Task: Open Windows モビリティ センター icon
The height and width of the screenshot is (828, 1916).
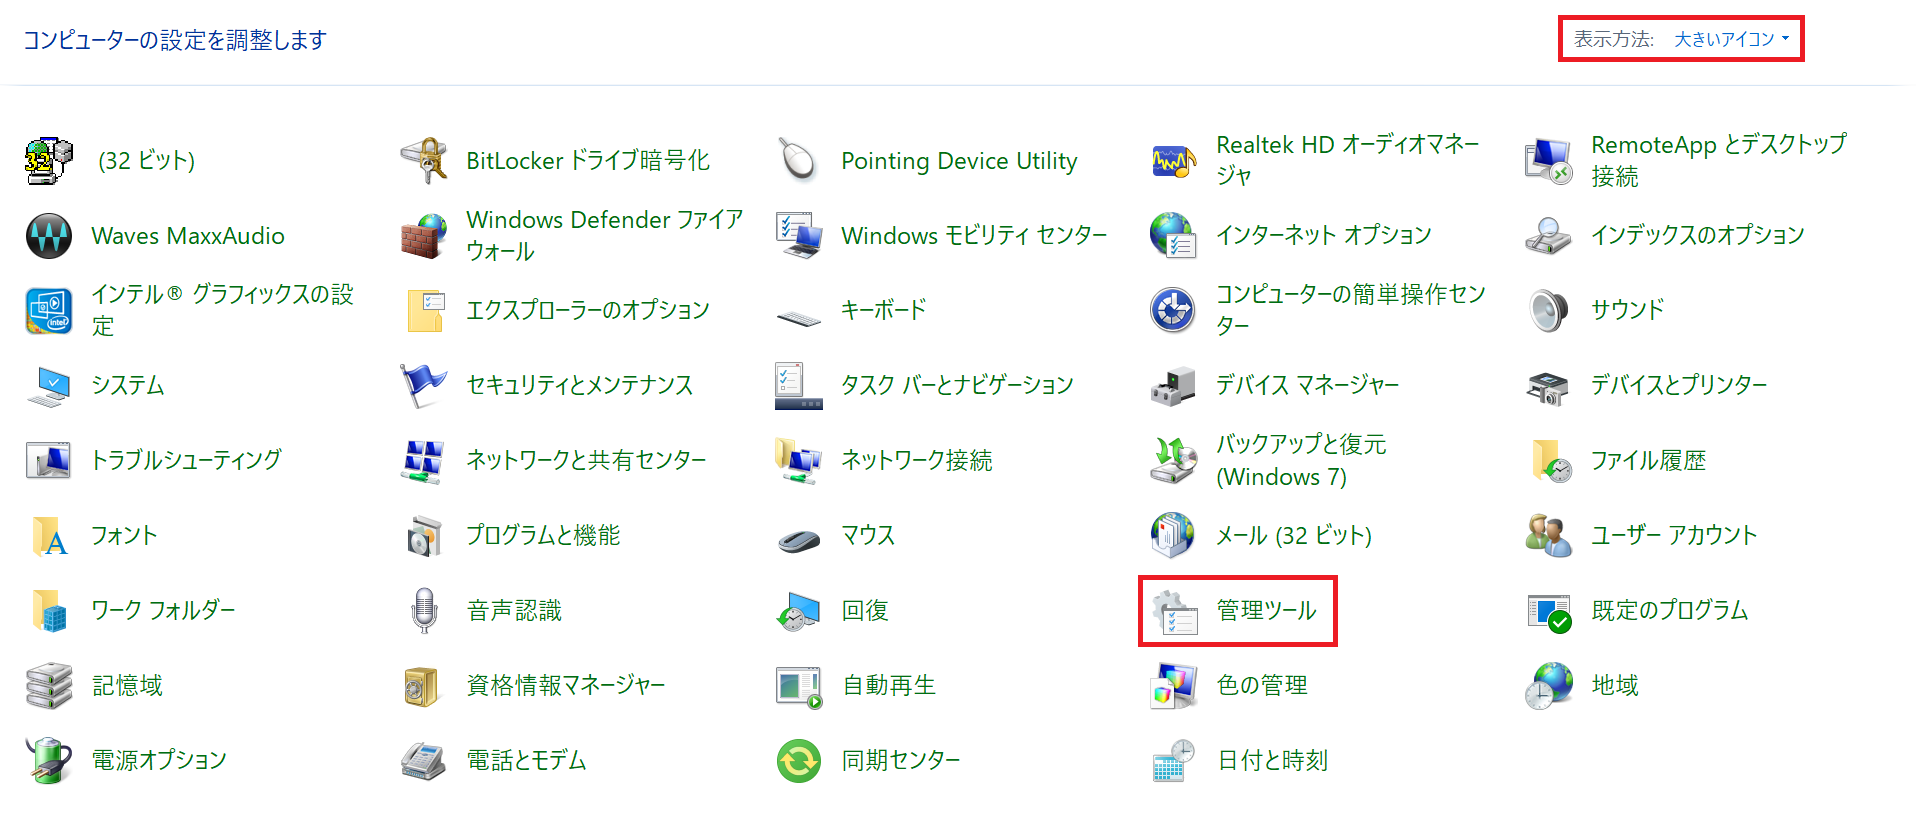Action: [799, 235]
